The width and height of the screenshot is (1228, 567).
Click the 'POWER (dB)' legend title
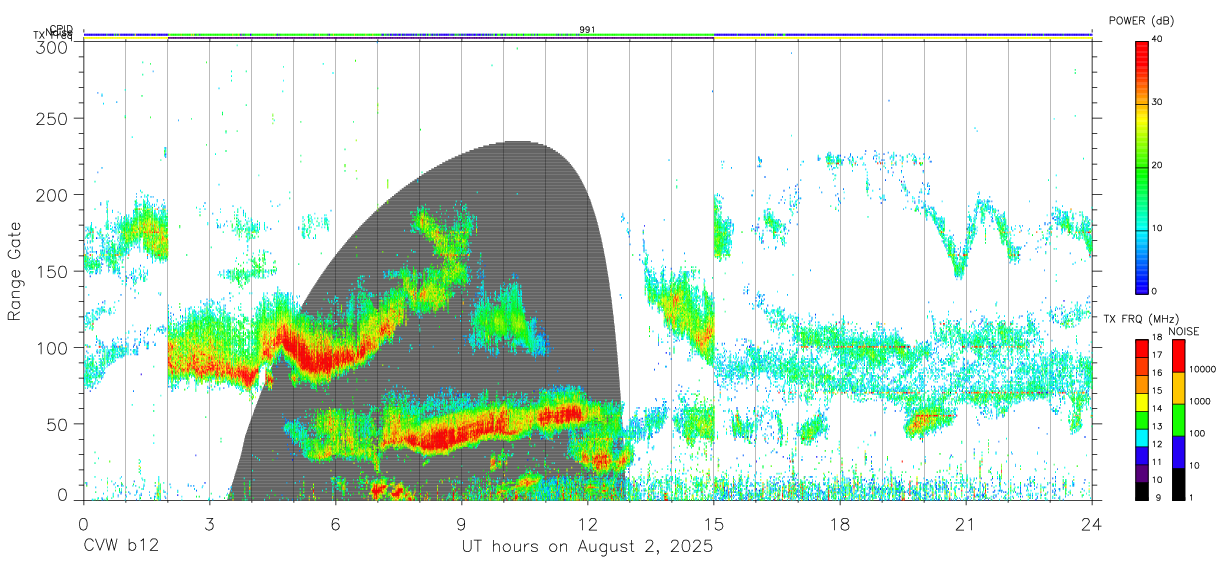coord(1142,20)
